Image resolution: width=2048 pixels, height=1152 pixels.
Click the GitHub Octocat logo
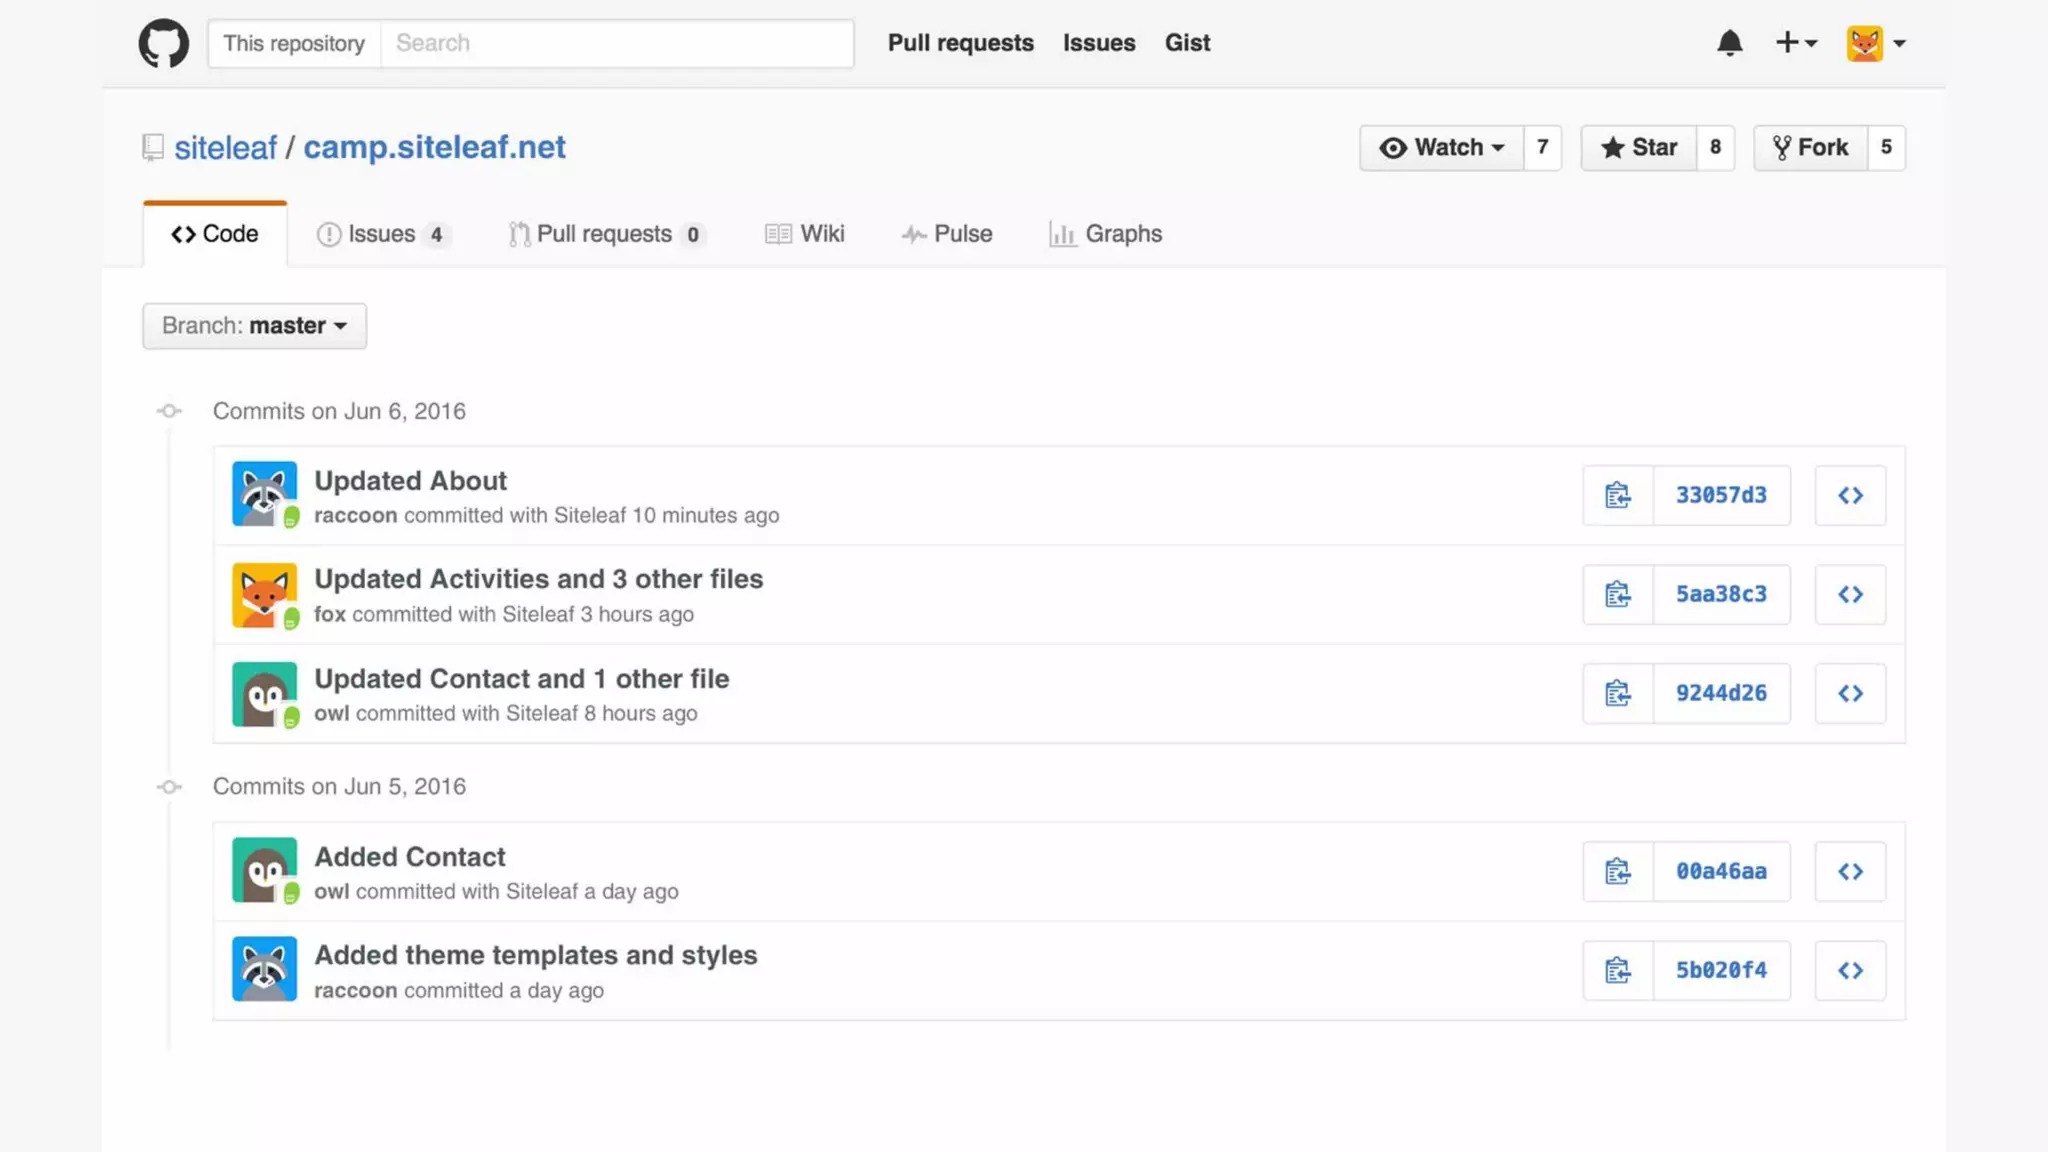(163, 43)
